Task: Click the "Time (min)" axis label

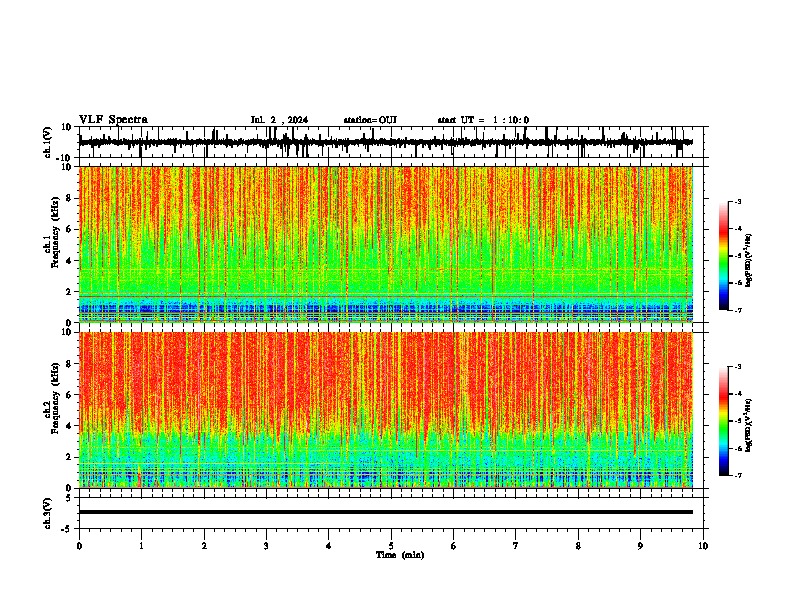Action: (400, 555)
